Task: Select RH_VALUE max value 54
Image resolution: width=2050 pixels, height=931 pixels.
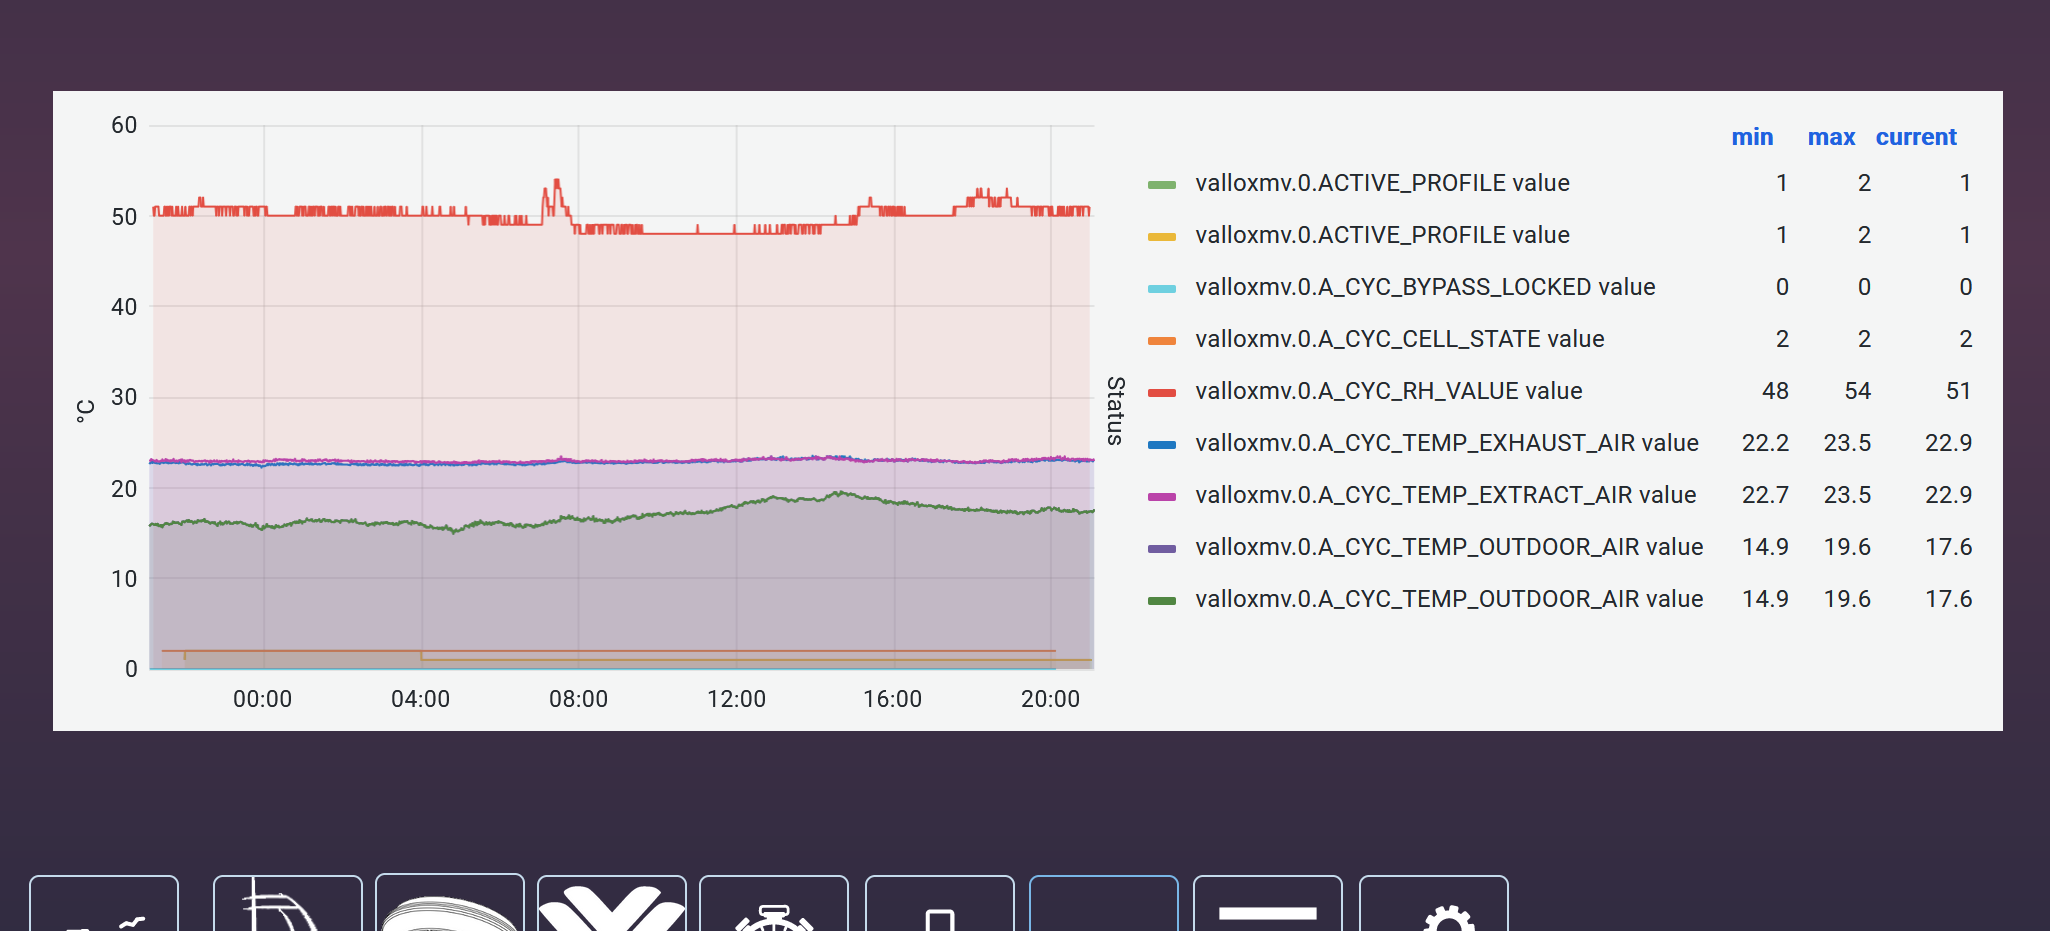Action: 1857,391
